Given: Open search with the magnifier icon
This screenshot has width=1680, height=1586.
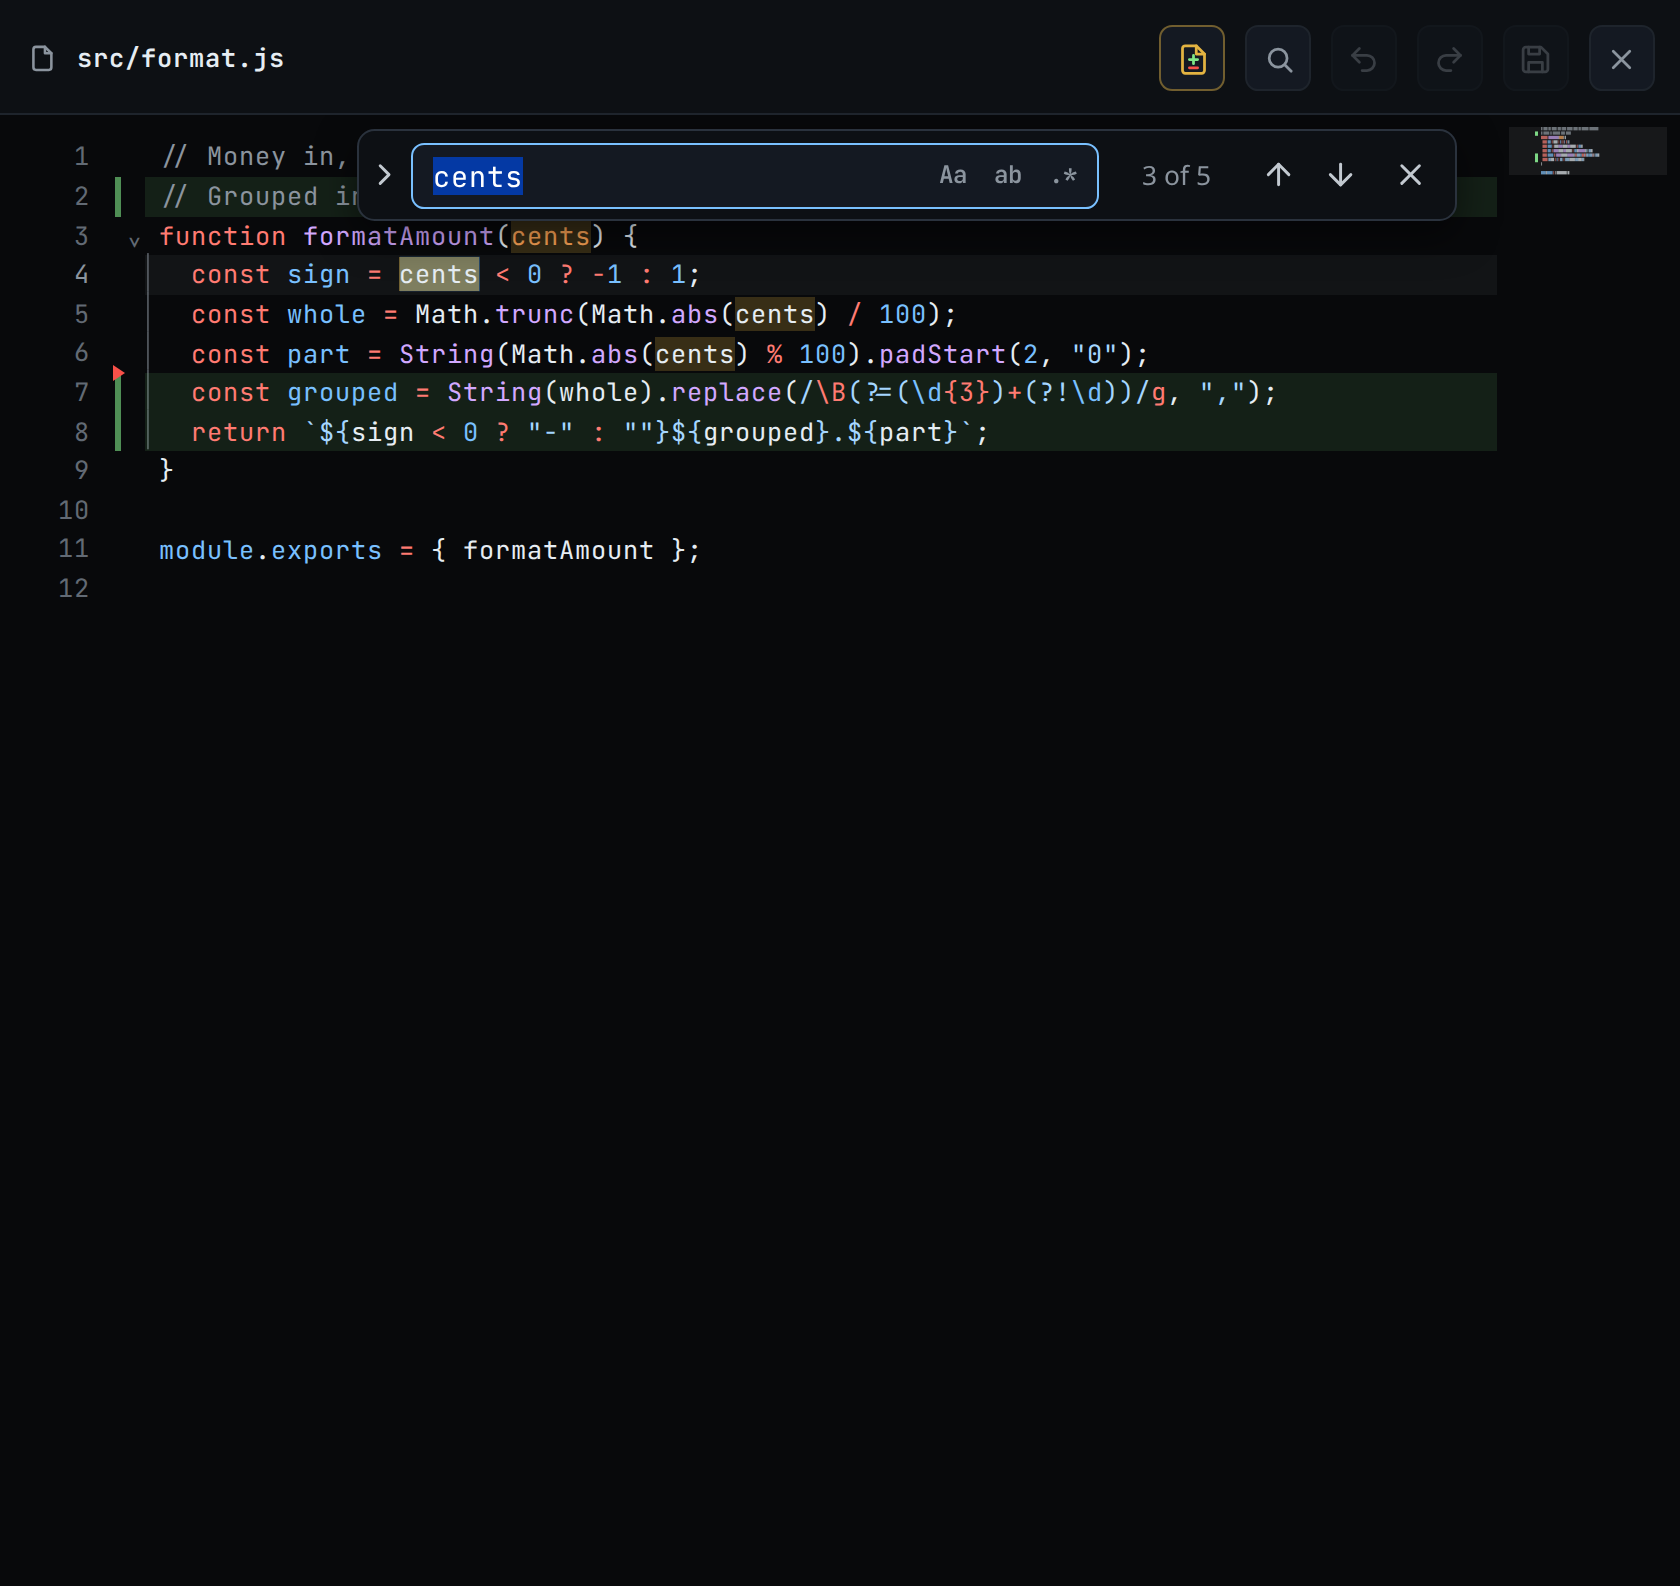Looking at the screenshot, I should pyautogui.click(x=1278, y=59).
